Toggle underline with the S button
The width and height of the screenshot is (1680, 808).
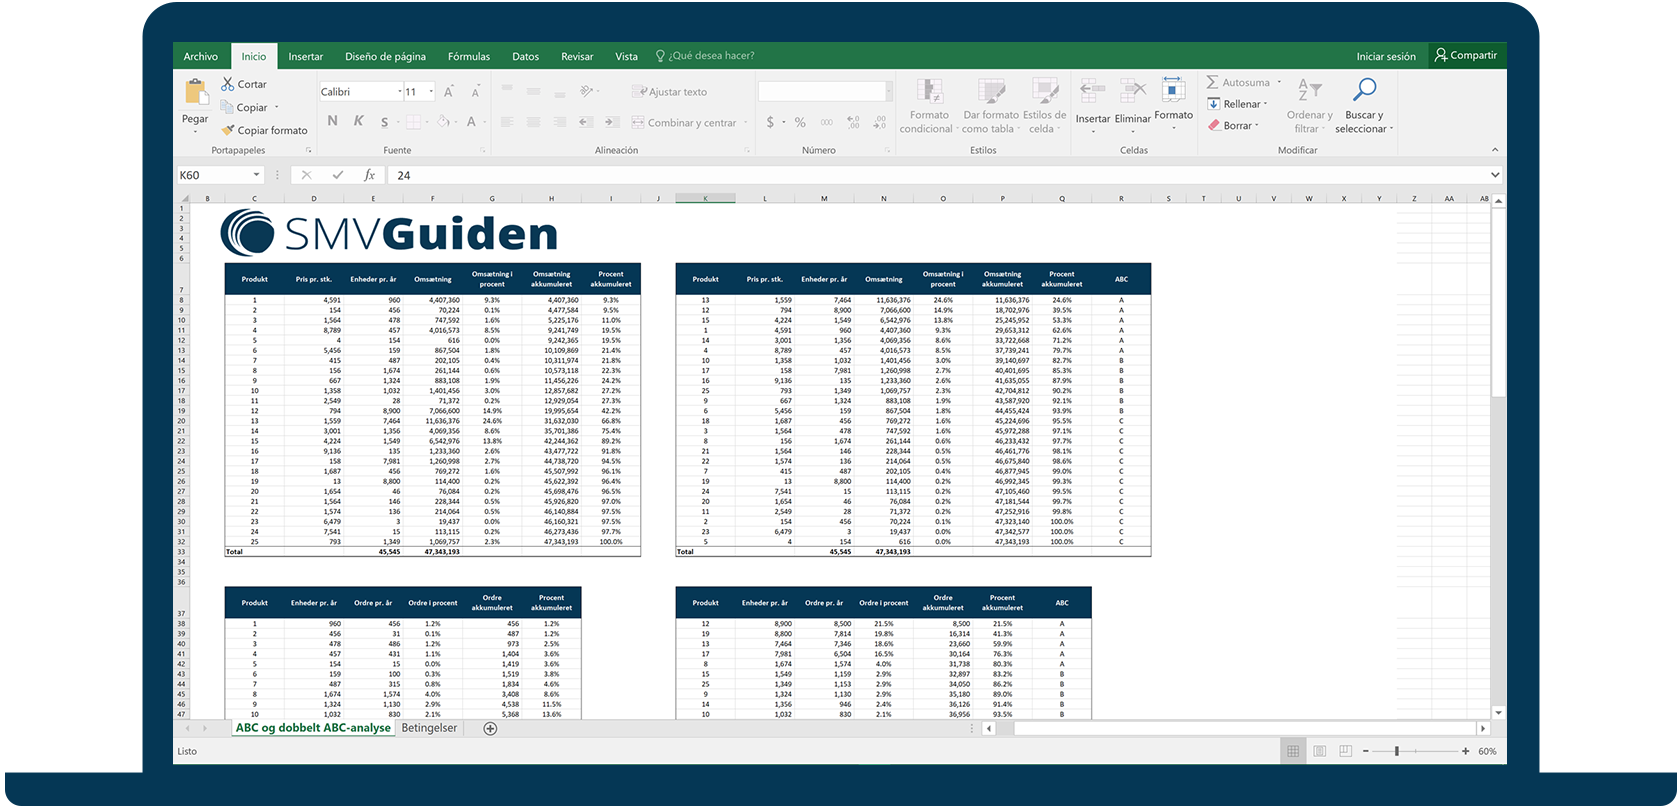click(x=384, y=122)
